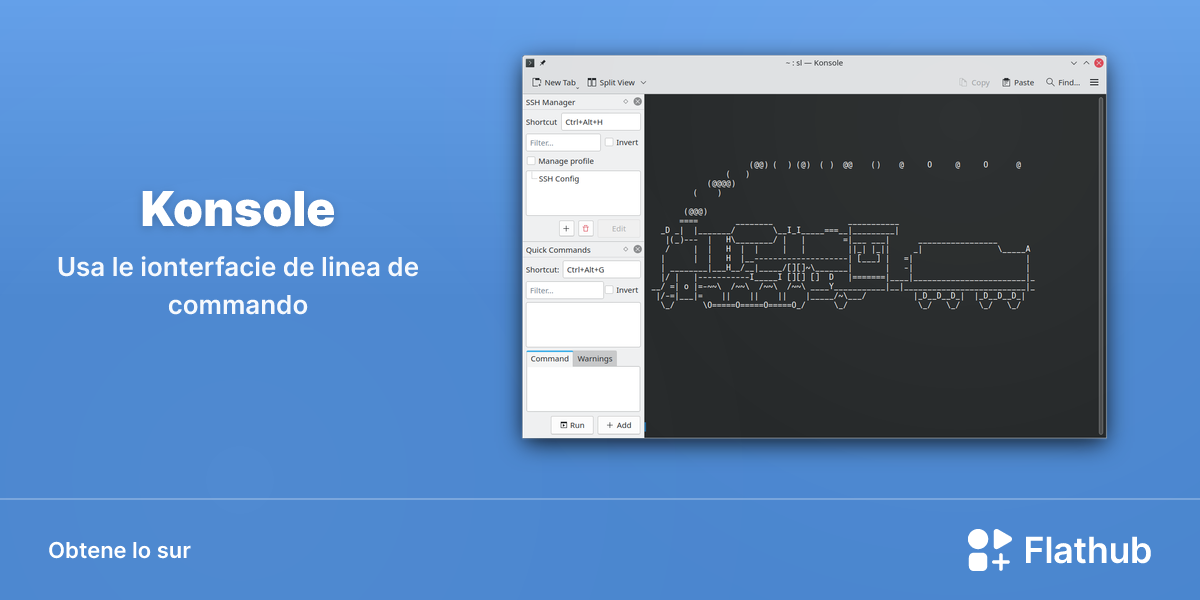Click the terminal vertical scrollbar
This screenshot has height=600, width=1200.
coord(1102,265)
